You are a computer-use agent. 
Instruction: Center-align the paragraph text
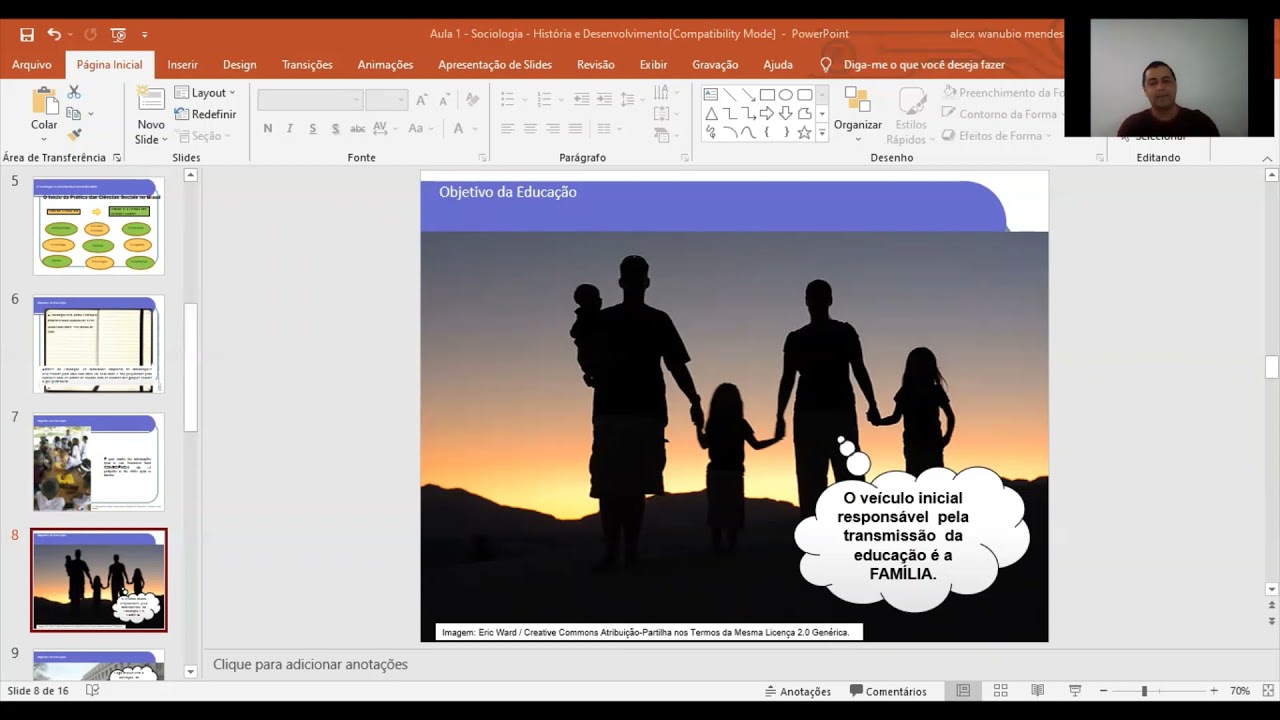click(530, 129)
